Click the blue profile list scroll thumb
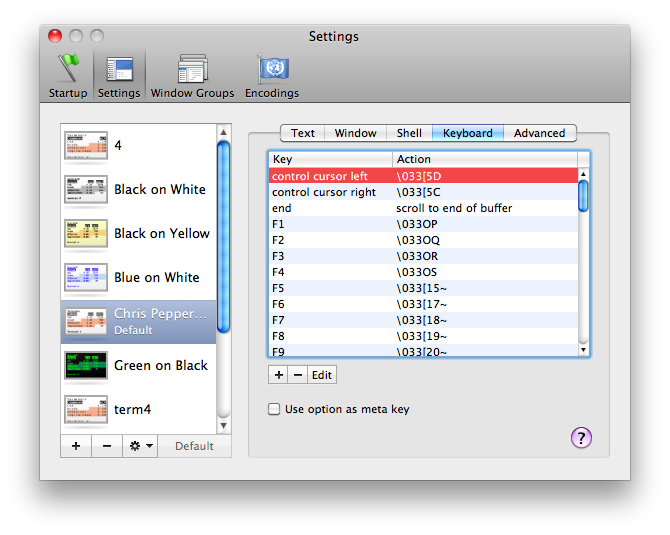670x535 pixels. coord(223,237)
